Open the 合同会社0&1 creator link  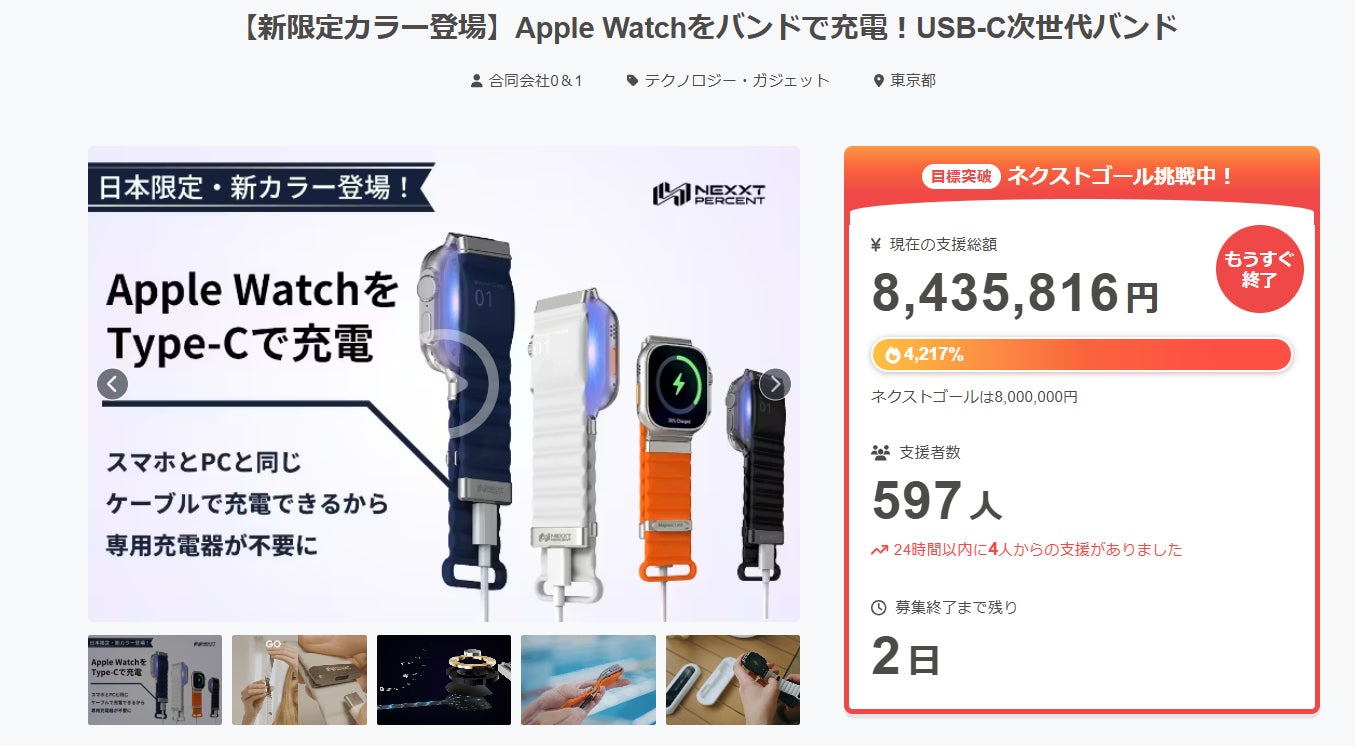tap(536, 81)
